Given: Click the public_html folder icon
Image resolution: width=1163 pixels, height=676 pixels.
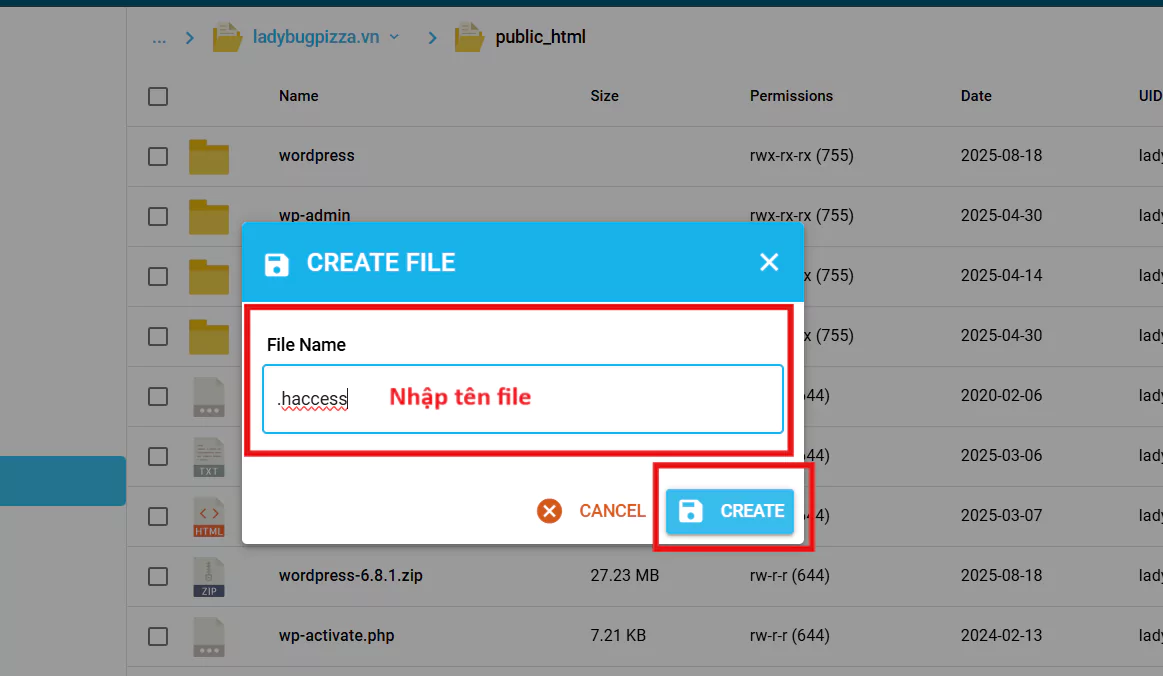Looking at the screenshot, I should (469, 37).
